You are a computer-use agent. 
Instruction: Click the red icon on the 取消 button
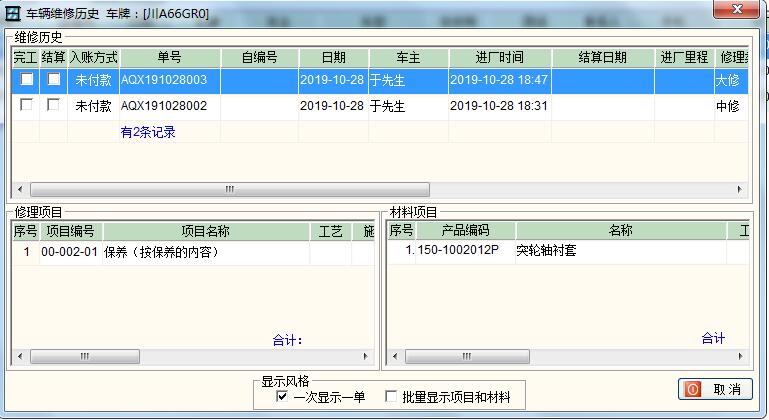coord(692,389)
